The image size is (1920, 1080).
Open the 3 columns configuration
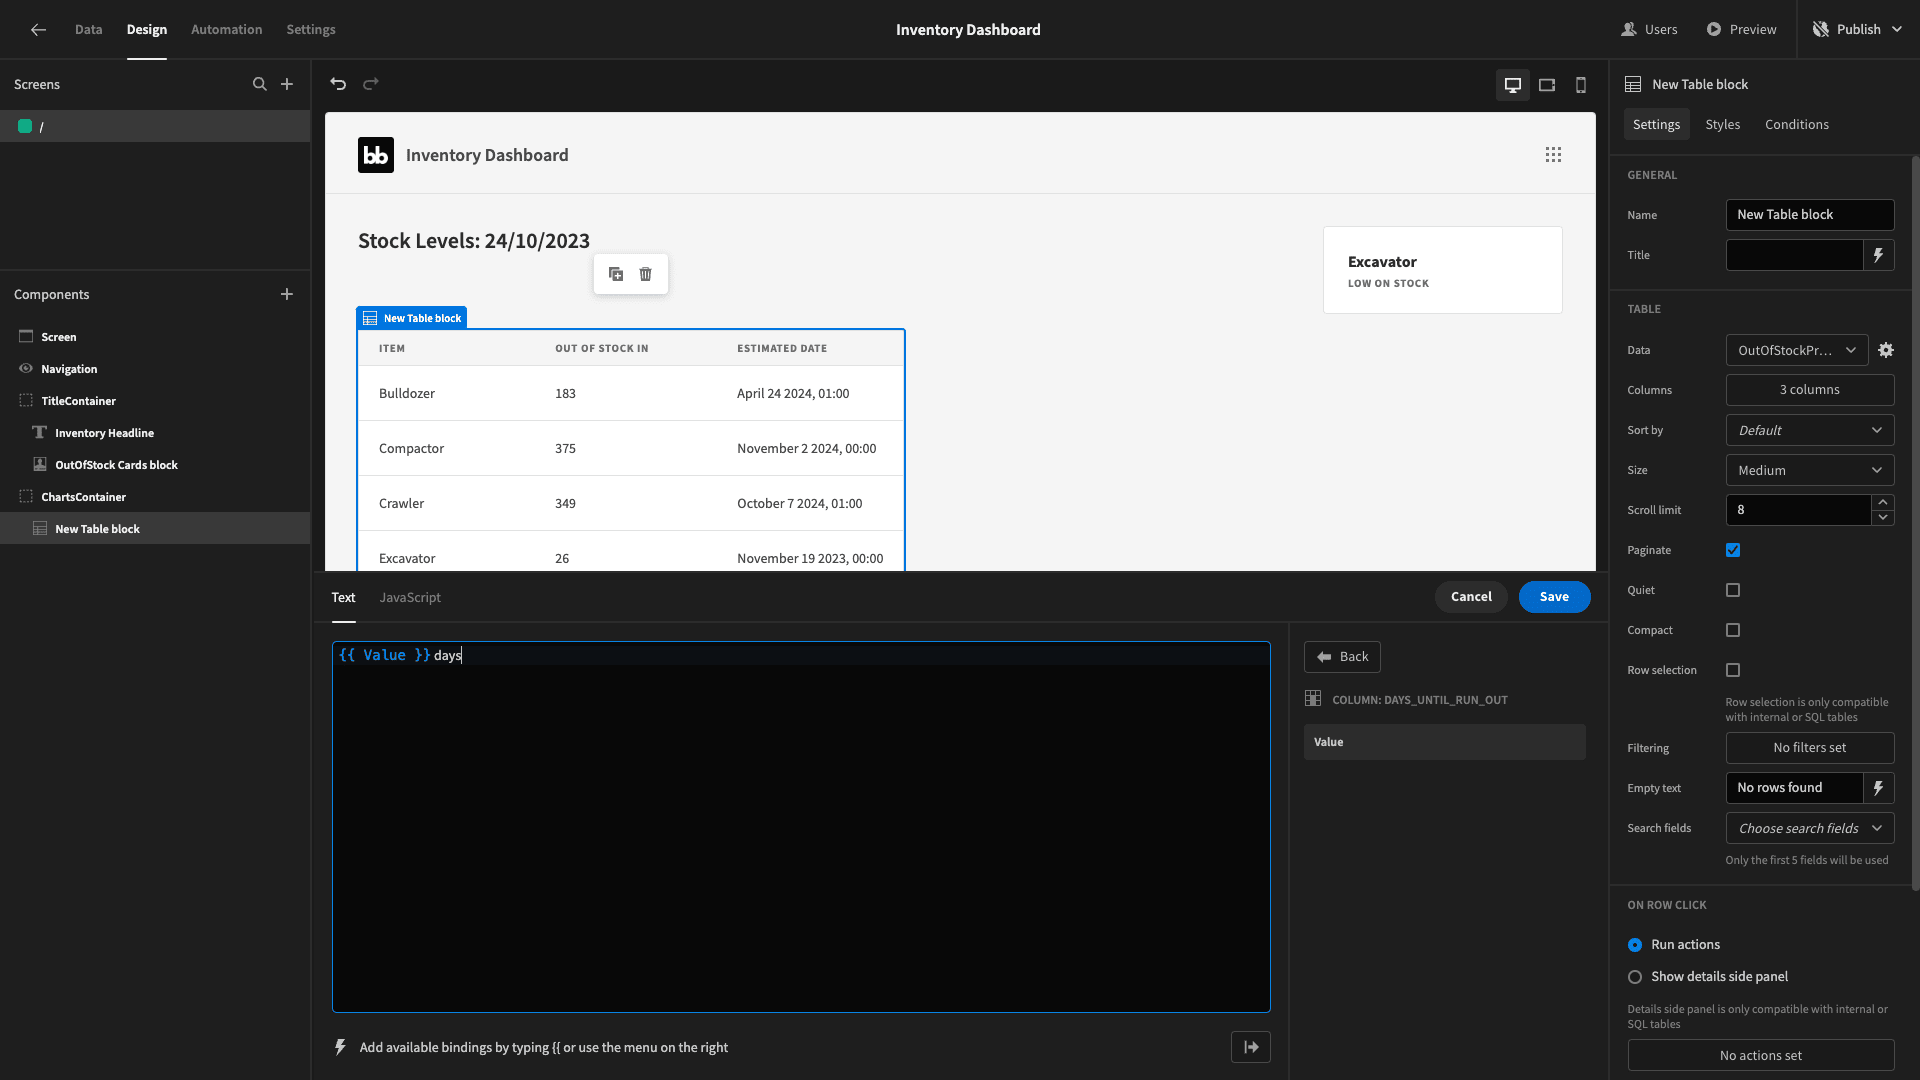[x=1810, y=390]
